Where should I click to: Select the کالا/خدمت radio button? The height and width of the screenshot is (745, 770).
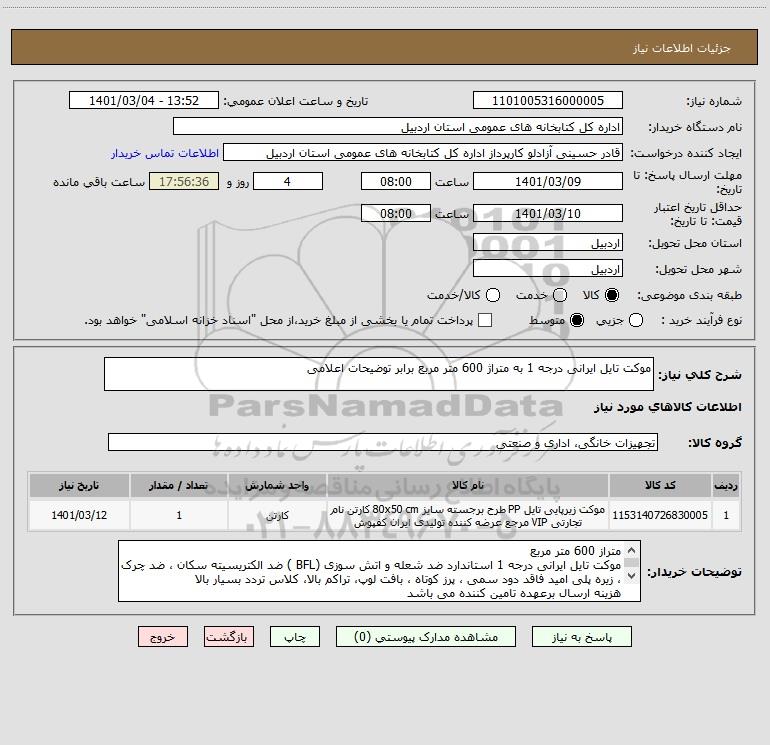coord(493,295)
